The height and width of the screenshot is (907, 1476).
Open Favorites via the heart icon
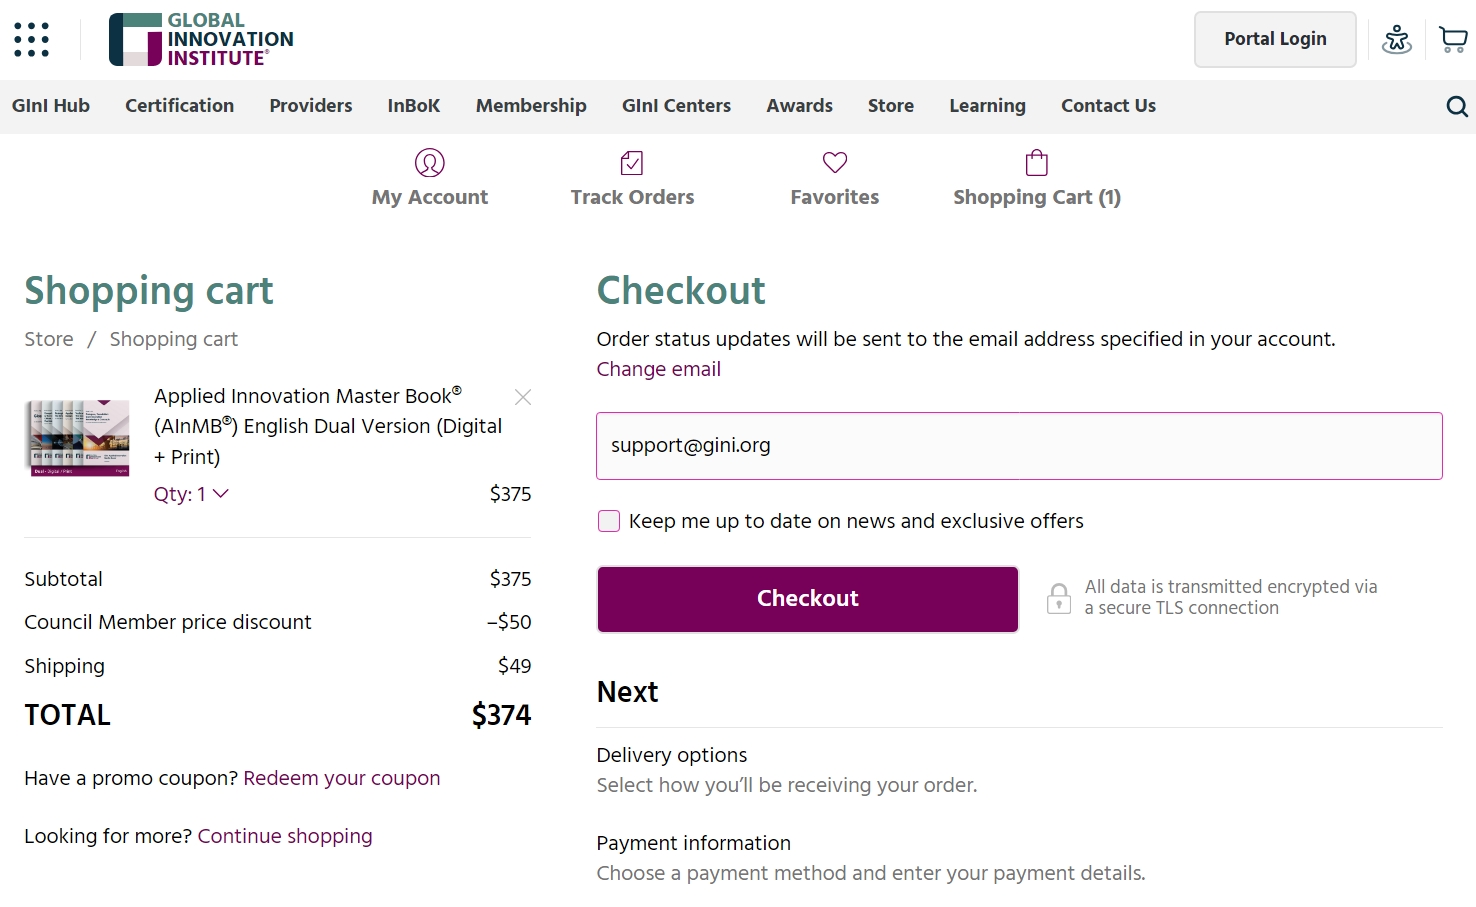[835, 162]
